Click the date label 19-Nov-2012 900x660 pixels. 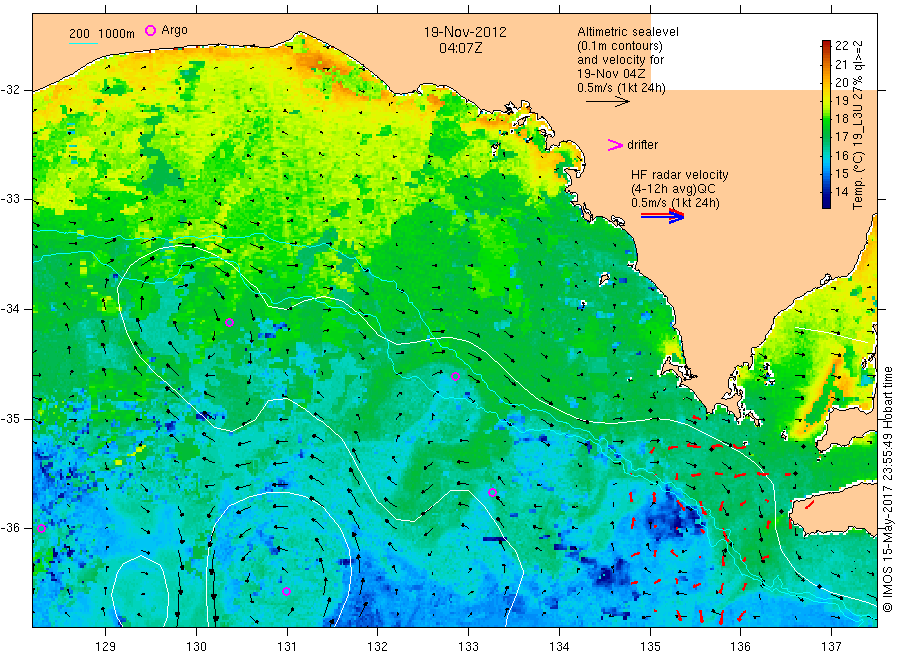(x=465, y=32)
